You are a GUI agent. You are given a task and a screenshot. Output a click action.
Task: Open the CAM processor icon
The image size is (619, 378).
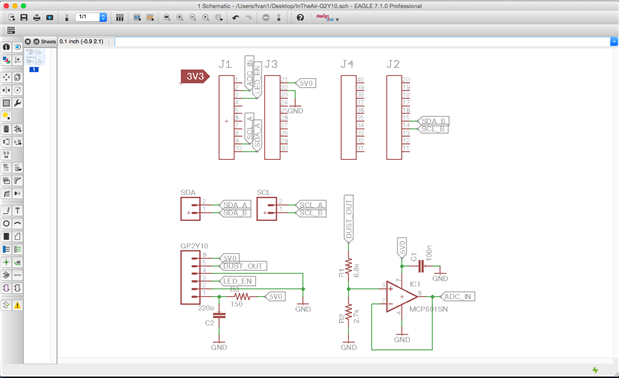(50, 17)
